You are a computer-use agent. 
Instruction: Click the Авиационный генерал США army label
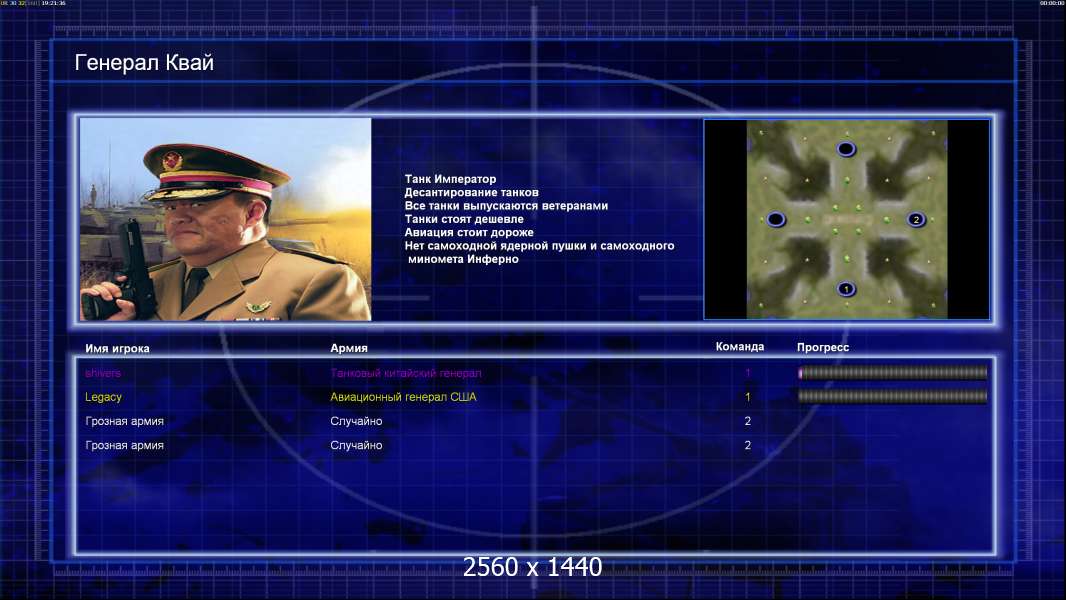coord(403,397)
